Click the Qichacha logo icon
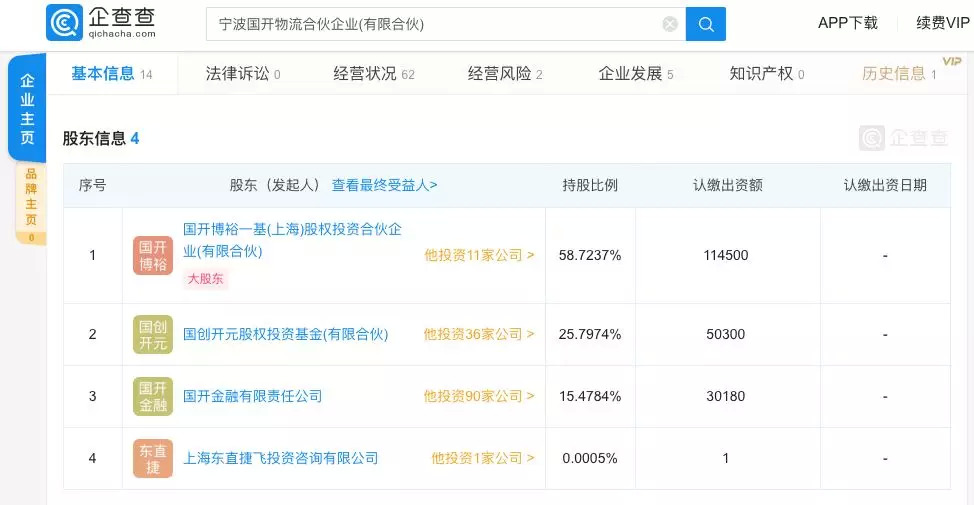This screenshot has width=974, height=505. (x=64, y=22)
